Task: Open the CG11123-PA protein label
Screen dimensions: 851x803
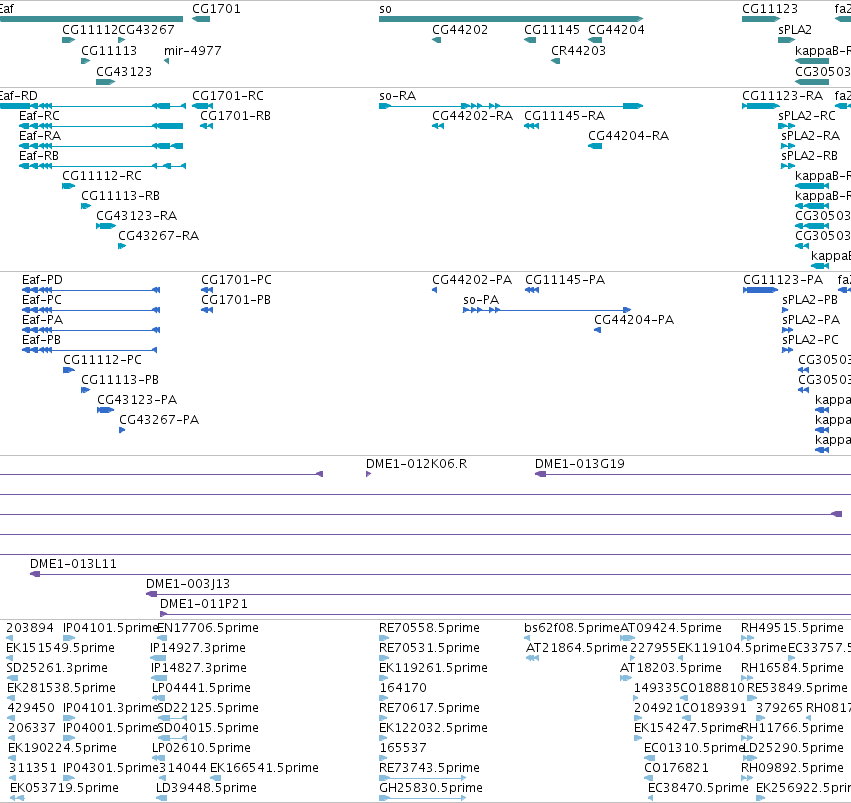Action: pyautogui.click(x=783, y=280)
